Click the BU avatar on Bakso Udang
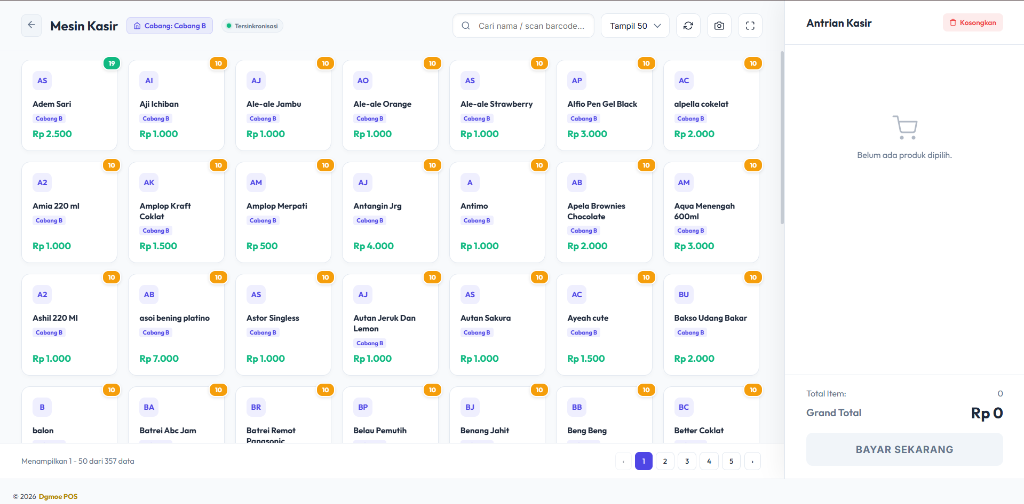The width and height of the screenshot is (1024, 504). click(x=684, y=295)
